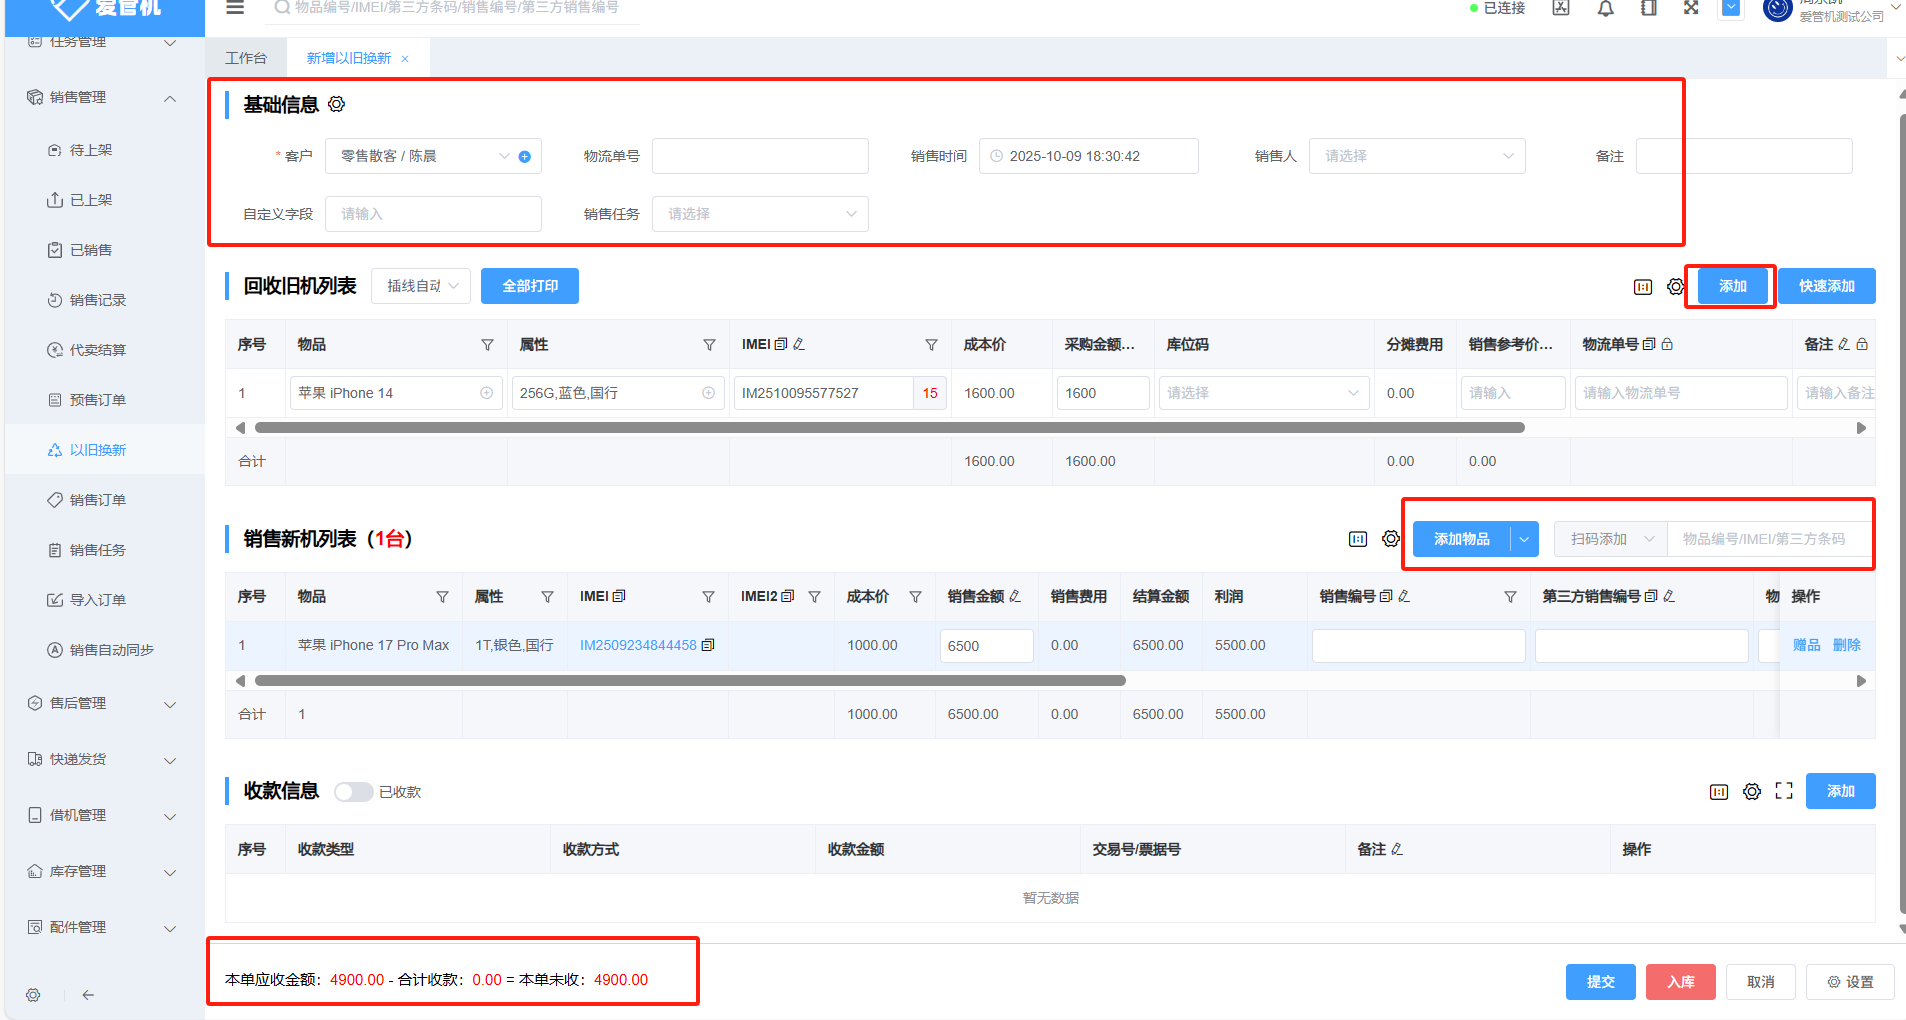Click the 物流单号 input field in 基础信息
The height and width of the screenshot is (1020, 1906).
[x=760, y=156]
